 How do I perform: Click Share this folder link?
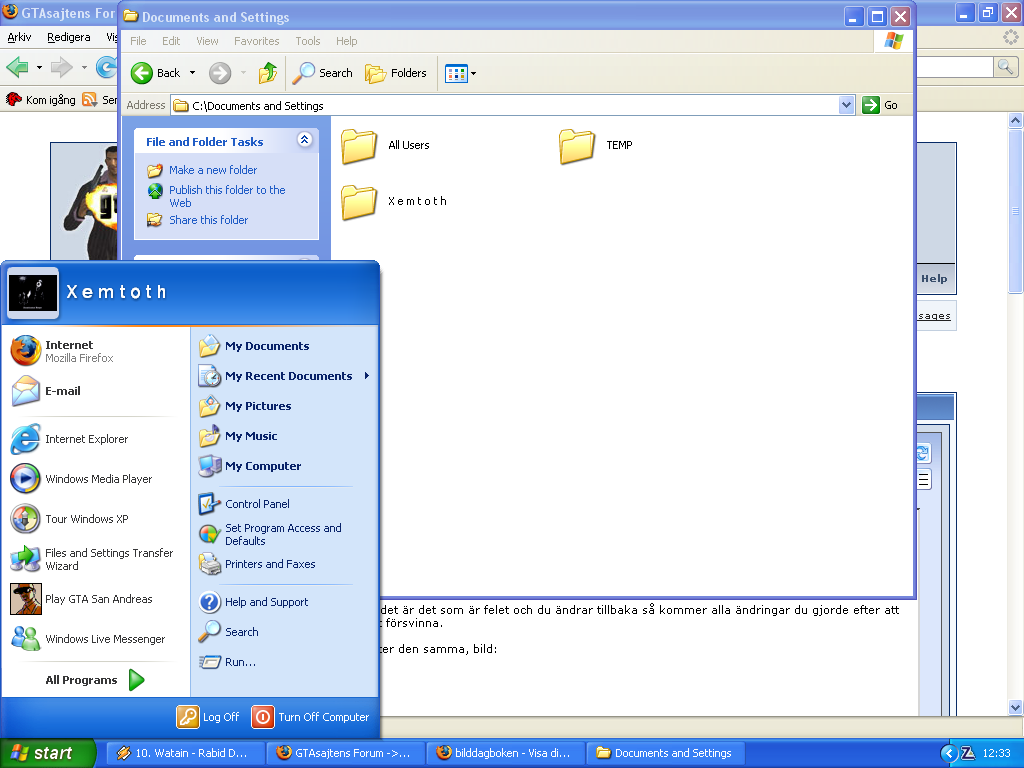pyautogui.click(x=208, y=220)
